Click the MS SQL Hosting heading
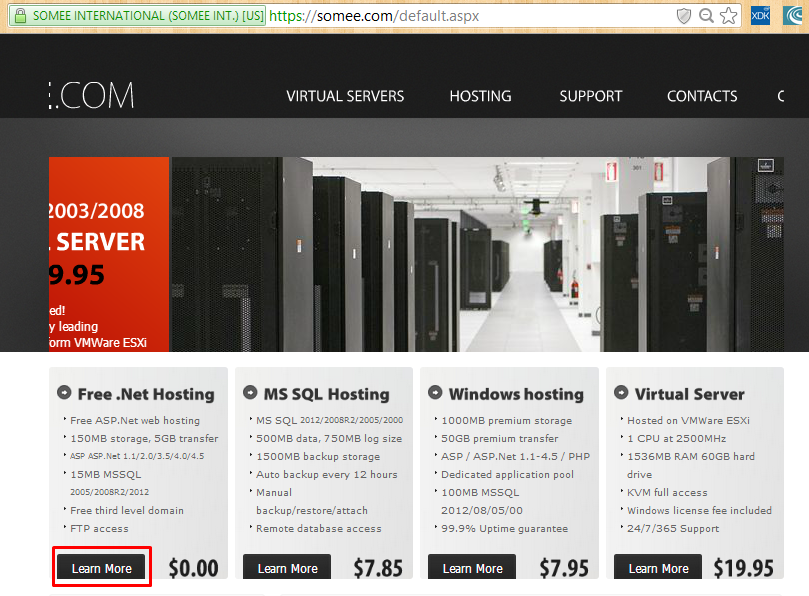This screenshot has height=596, width=809. click(327, 394)
